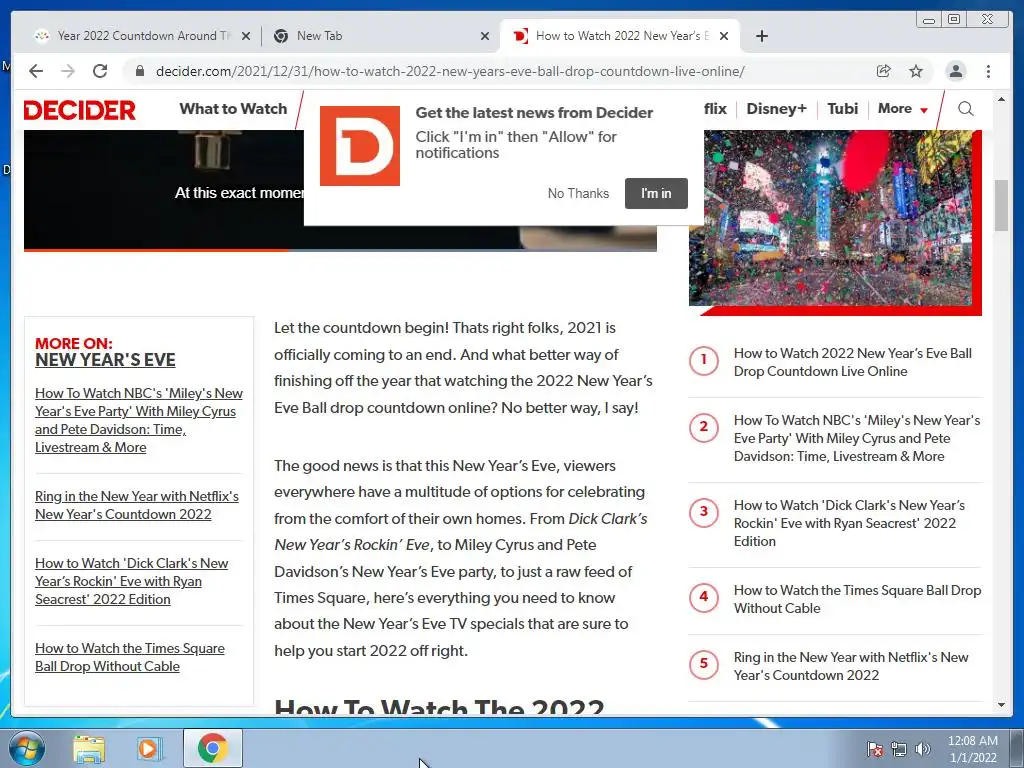
Task: Click the volume speaker tray icon
Action: click(x=923, y=749)
